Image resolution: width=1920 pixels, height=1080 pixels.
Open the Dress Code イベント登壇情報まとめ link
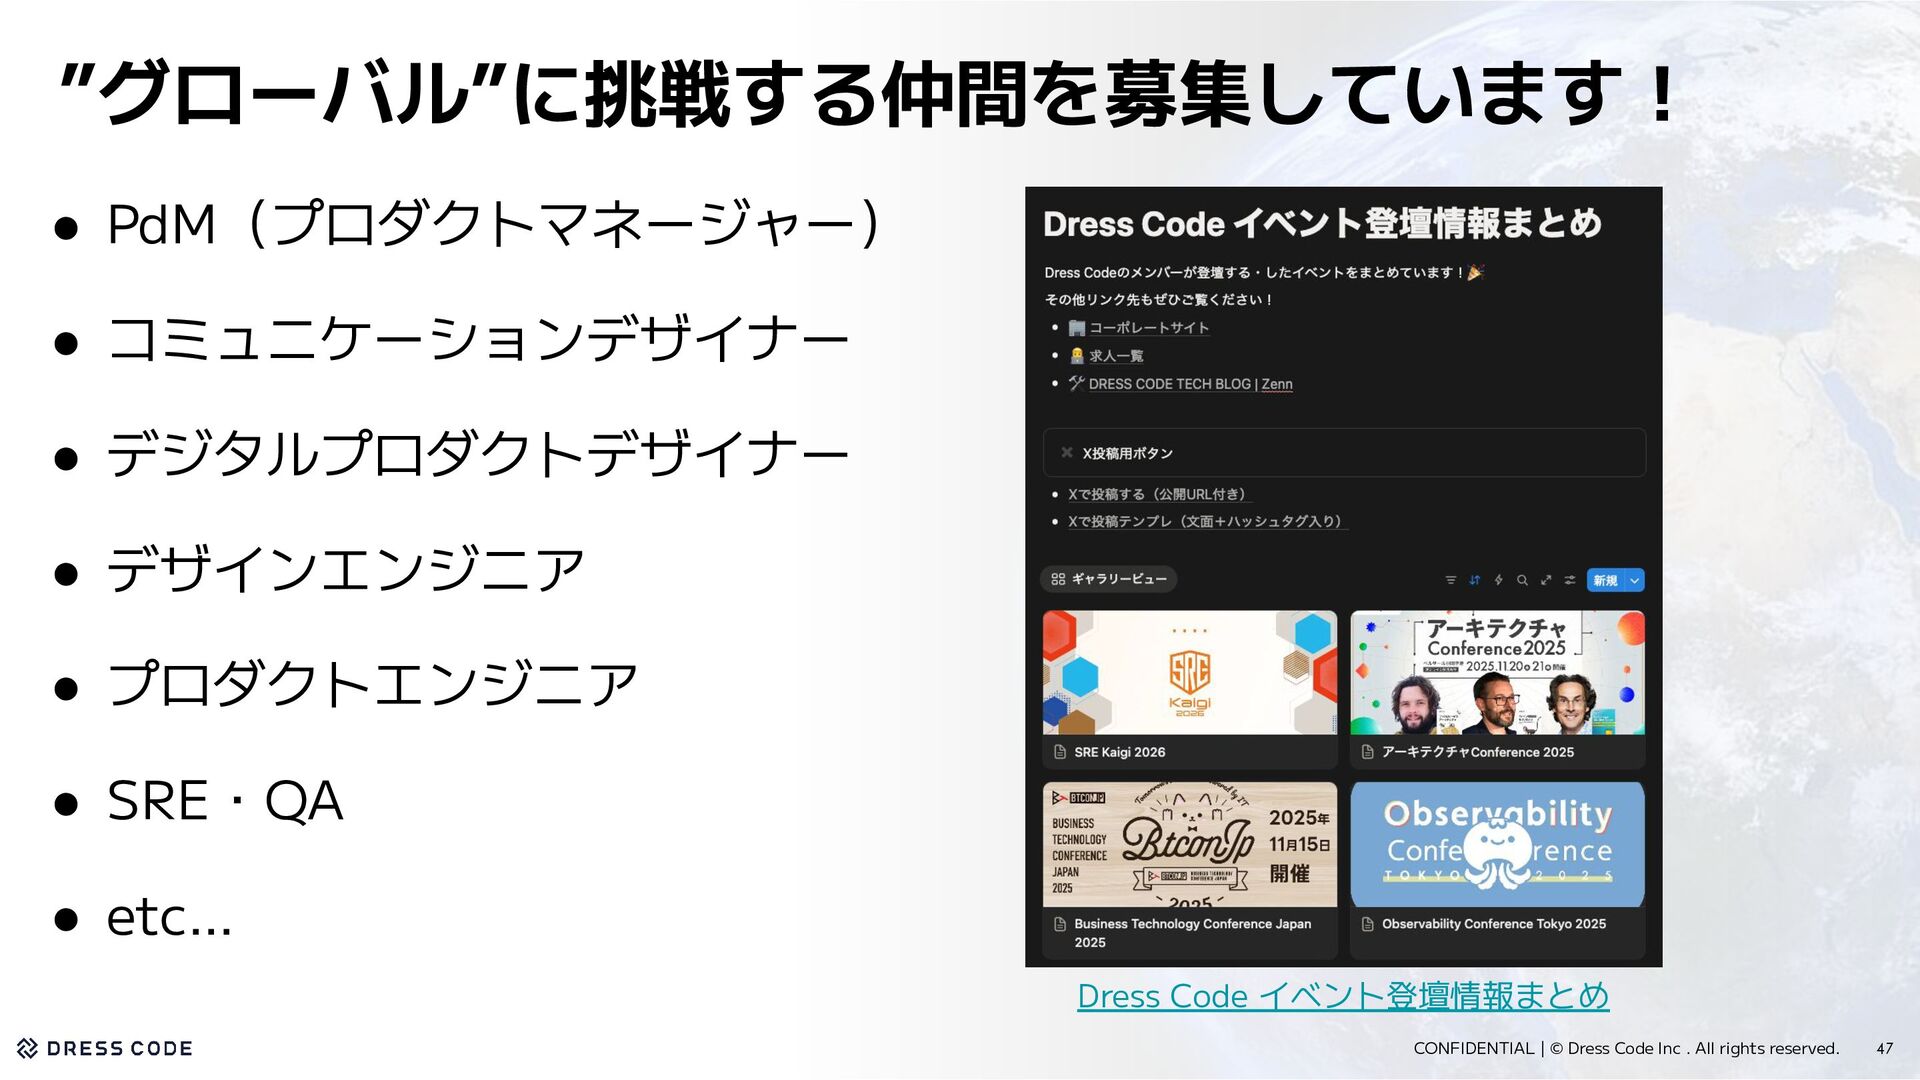pyautogui.click(x=1342, y=996)
